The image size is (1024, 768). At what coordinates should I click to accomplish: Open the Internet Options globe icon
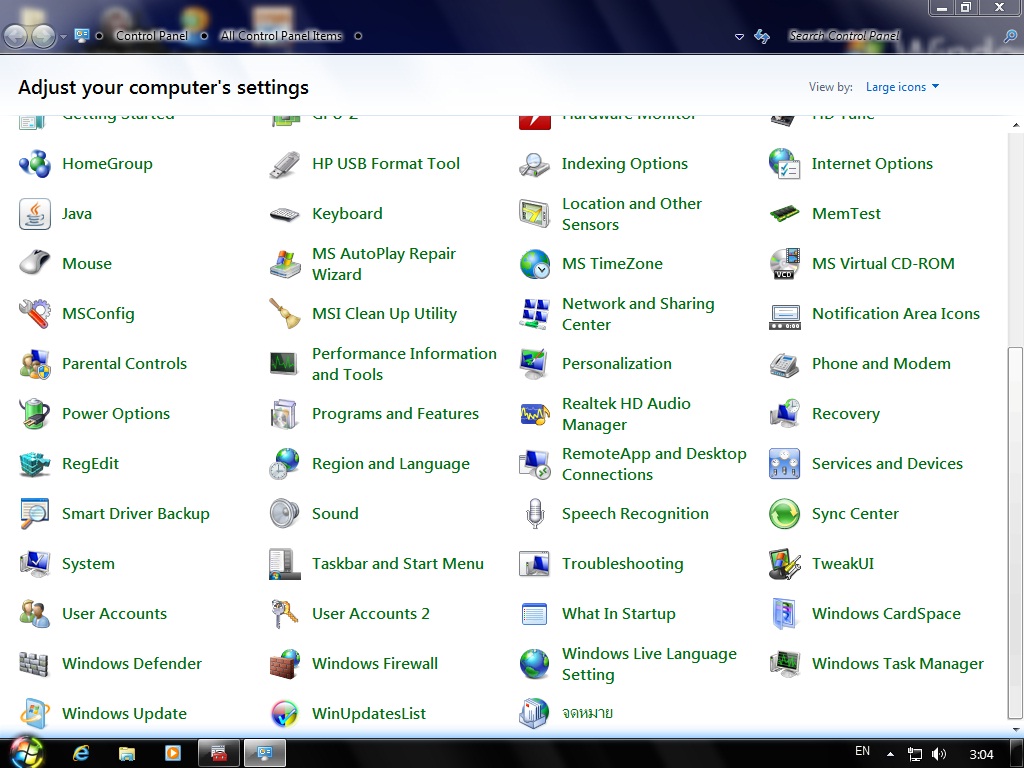(784, 164)
